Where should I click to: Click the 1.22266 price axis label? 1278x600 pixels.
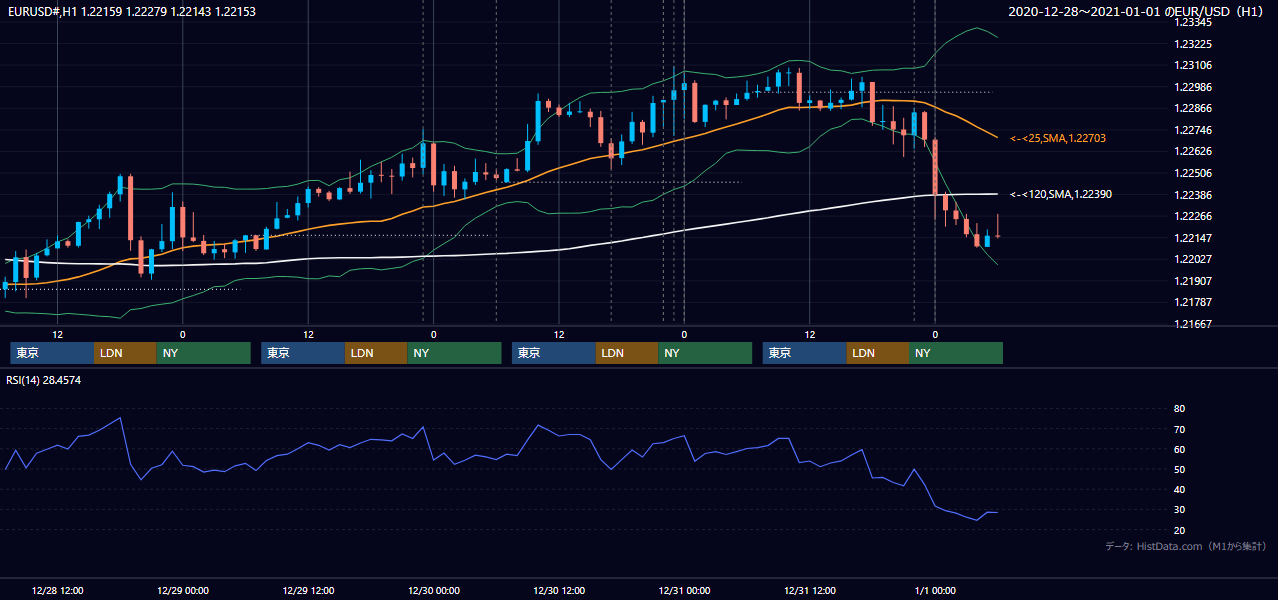1193,216
